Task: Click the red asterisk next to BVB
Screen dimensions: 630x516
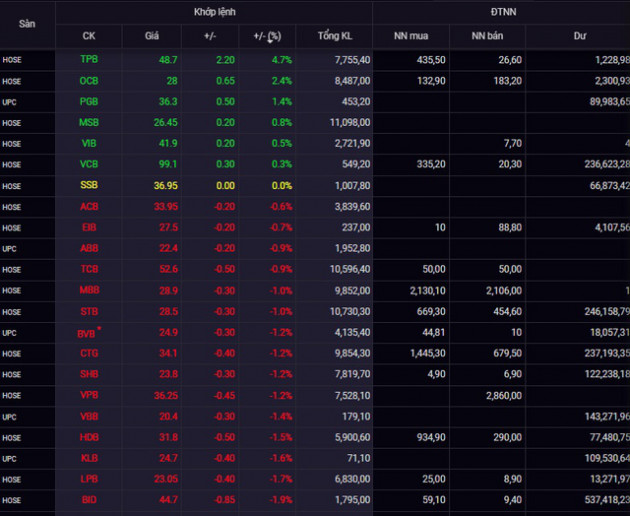Action: point(99,328)
